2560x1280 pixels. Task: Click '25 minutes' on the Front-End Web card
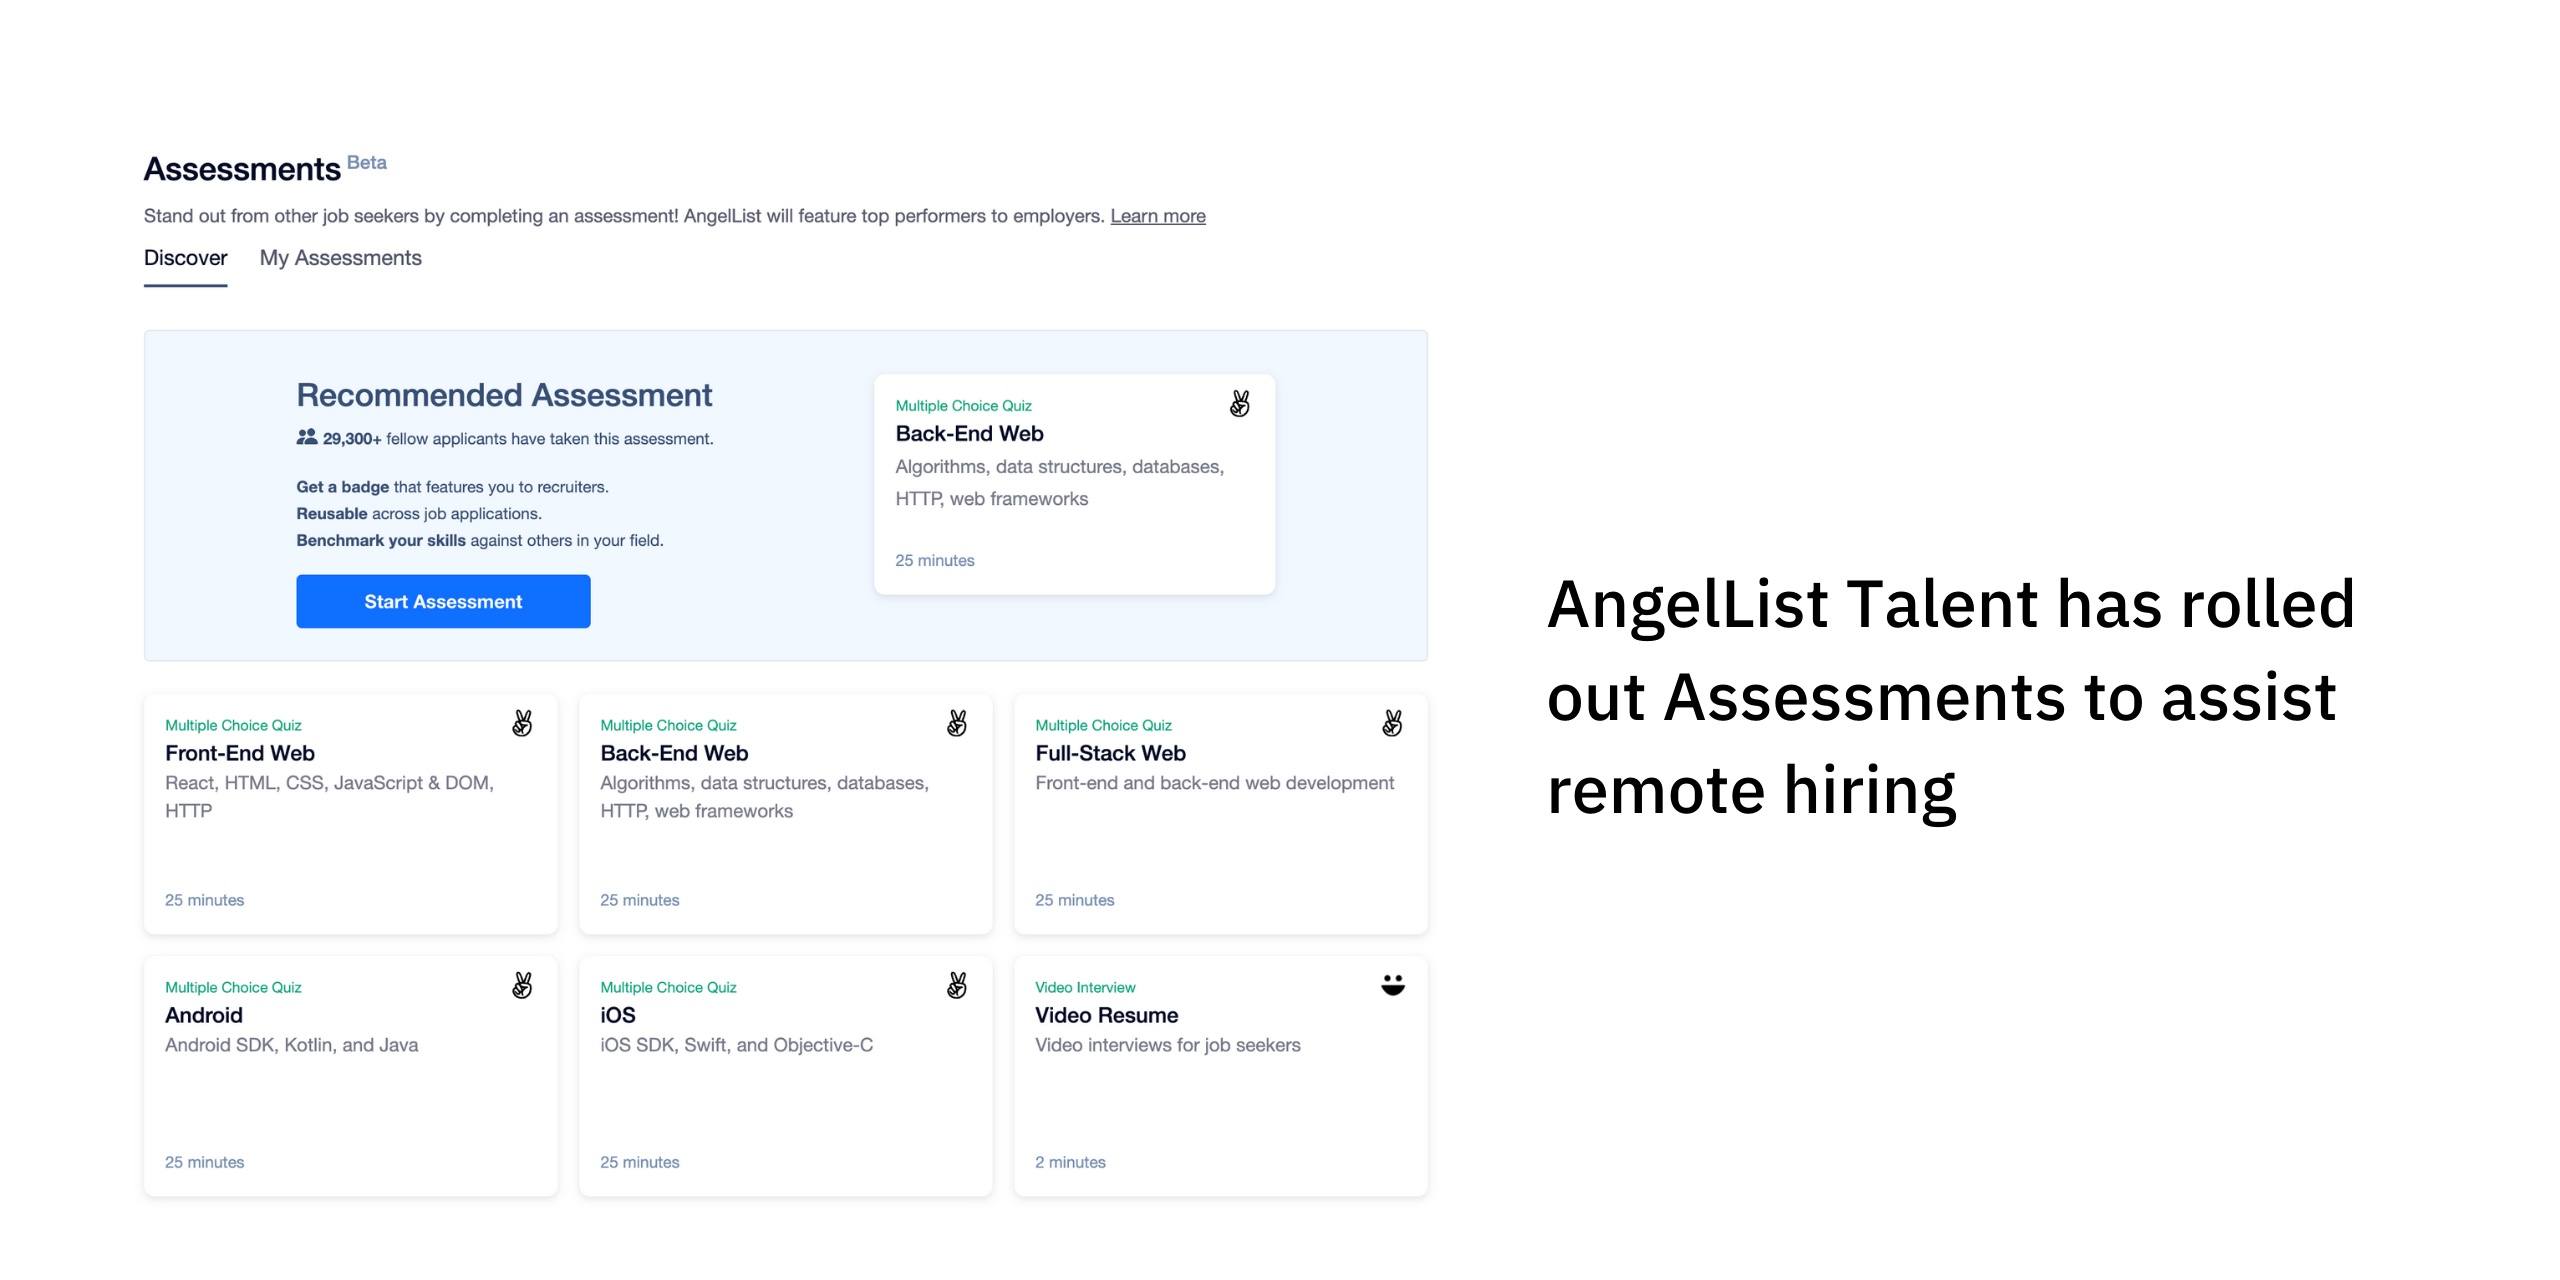[204, 900]
